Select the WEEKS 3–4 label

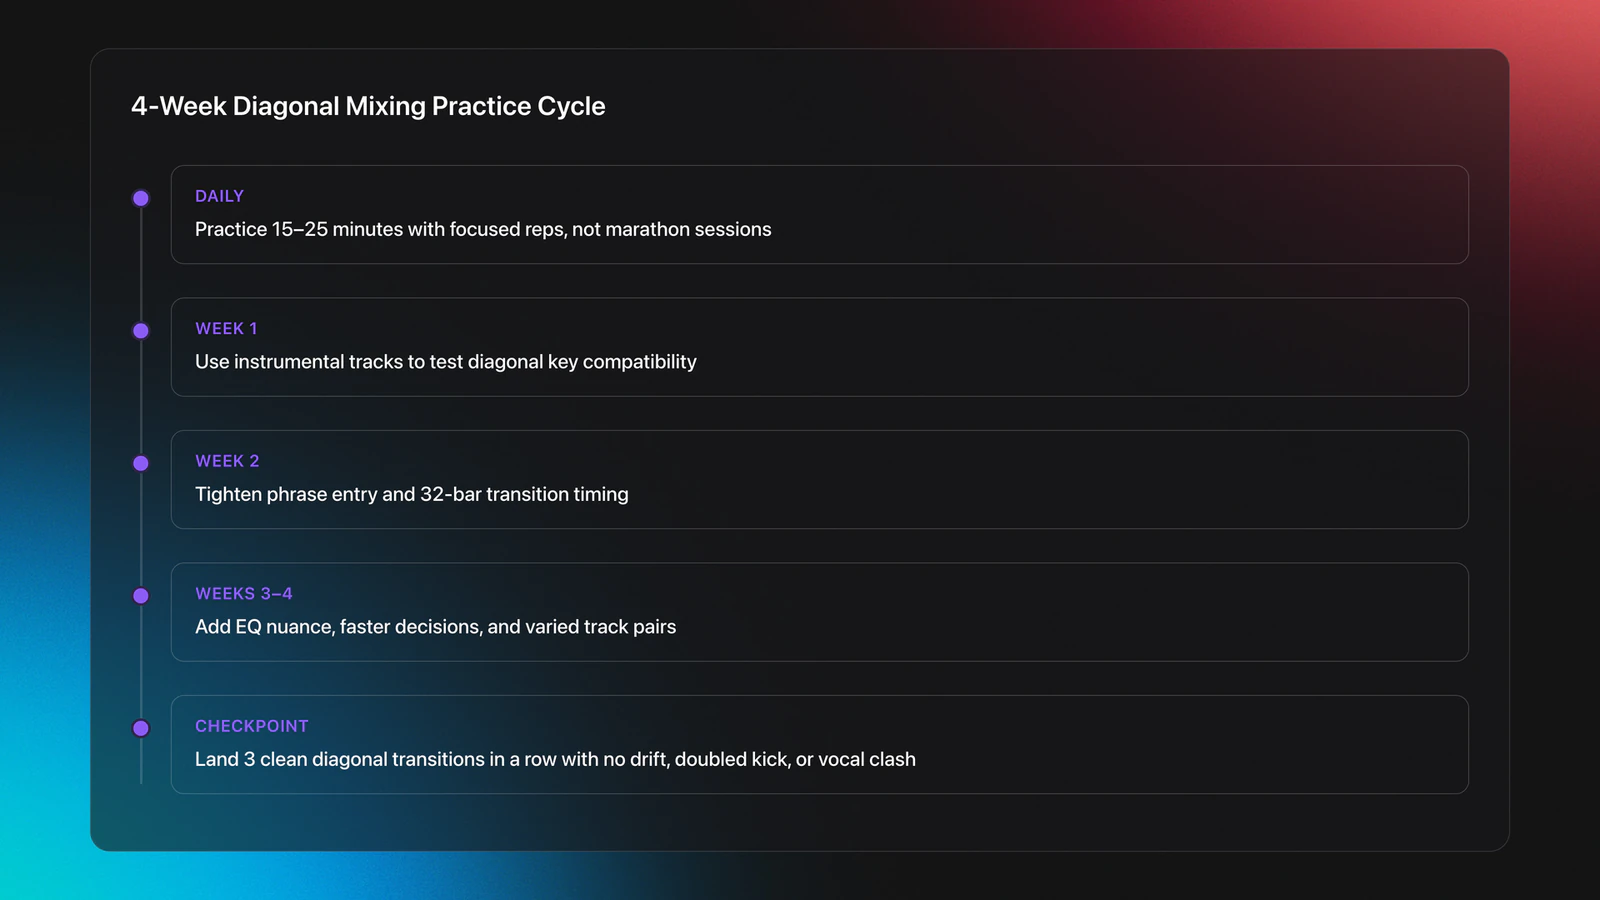click(244, 594)
